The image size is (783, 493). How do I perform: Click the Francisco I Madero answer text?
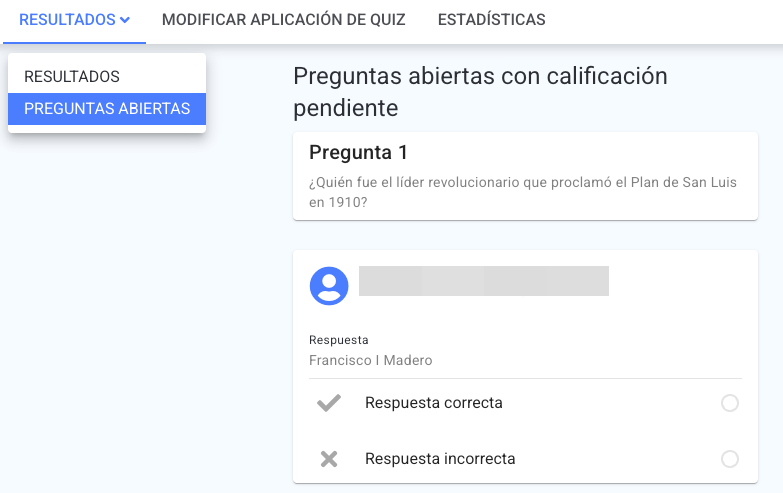pyautogui.click(x=371, y=360)
